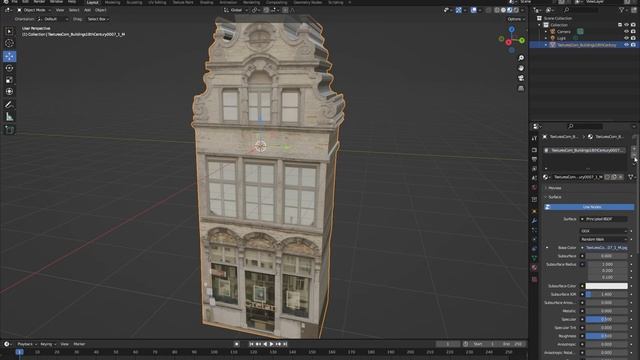The width and height of the screenshot is (640, 360).
Task: Toggle the Use Nodes button
Action: click(589, 207)
